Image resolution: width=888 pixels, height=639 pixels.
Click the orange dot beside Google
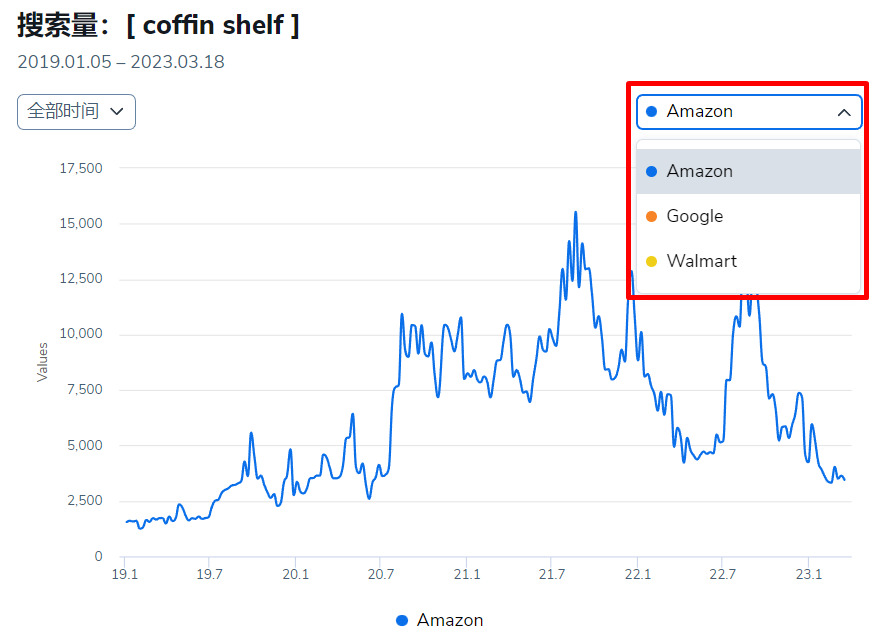652,216
